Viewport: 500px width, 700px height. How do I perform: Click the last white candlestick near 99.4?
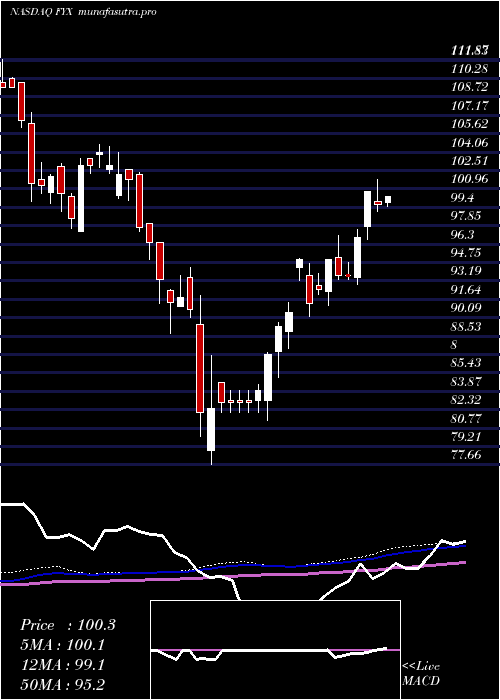(388, 200)
